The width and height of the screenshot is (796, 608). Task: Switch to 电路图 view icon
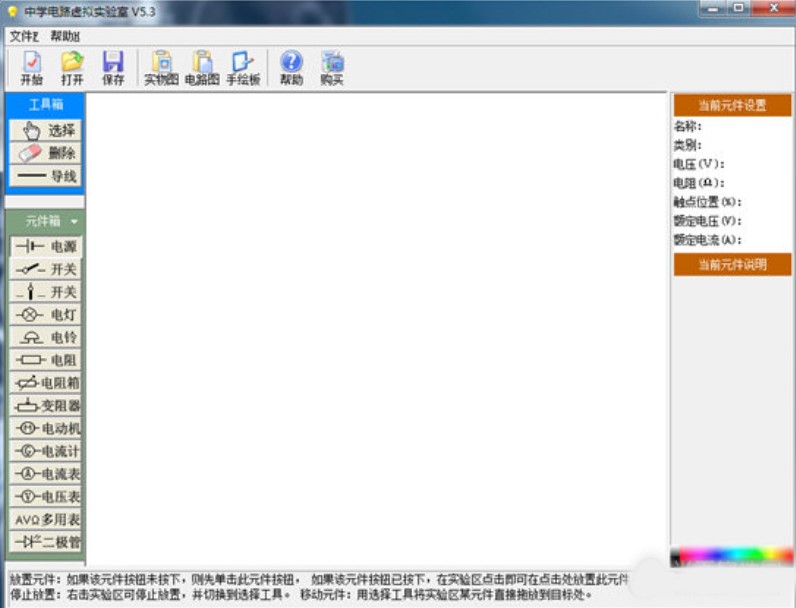pos(202,67)
